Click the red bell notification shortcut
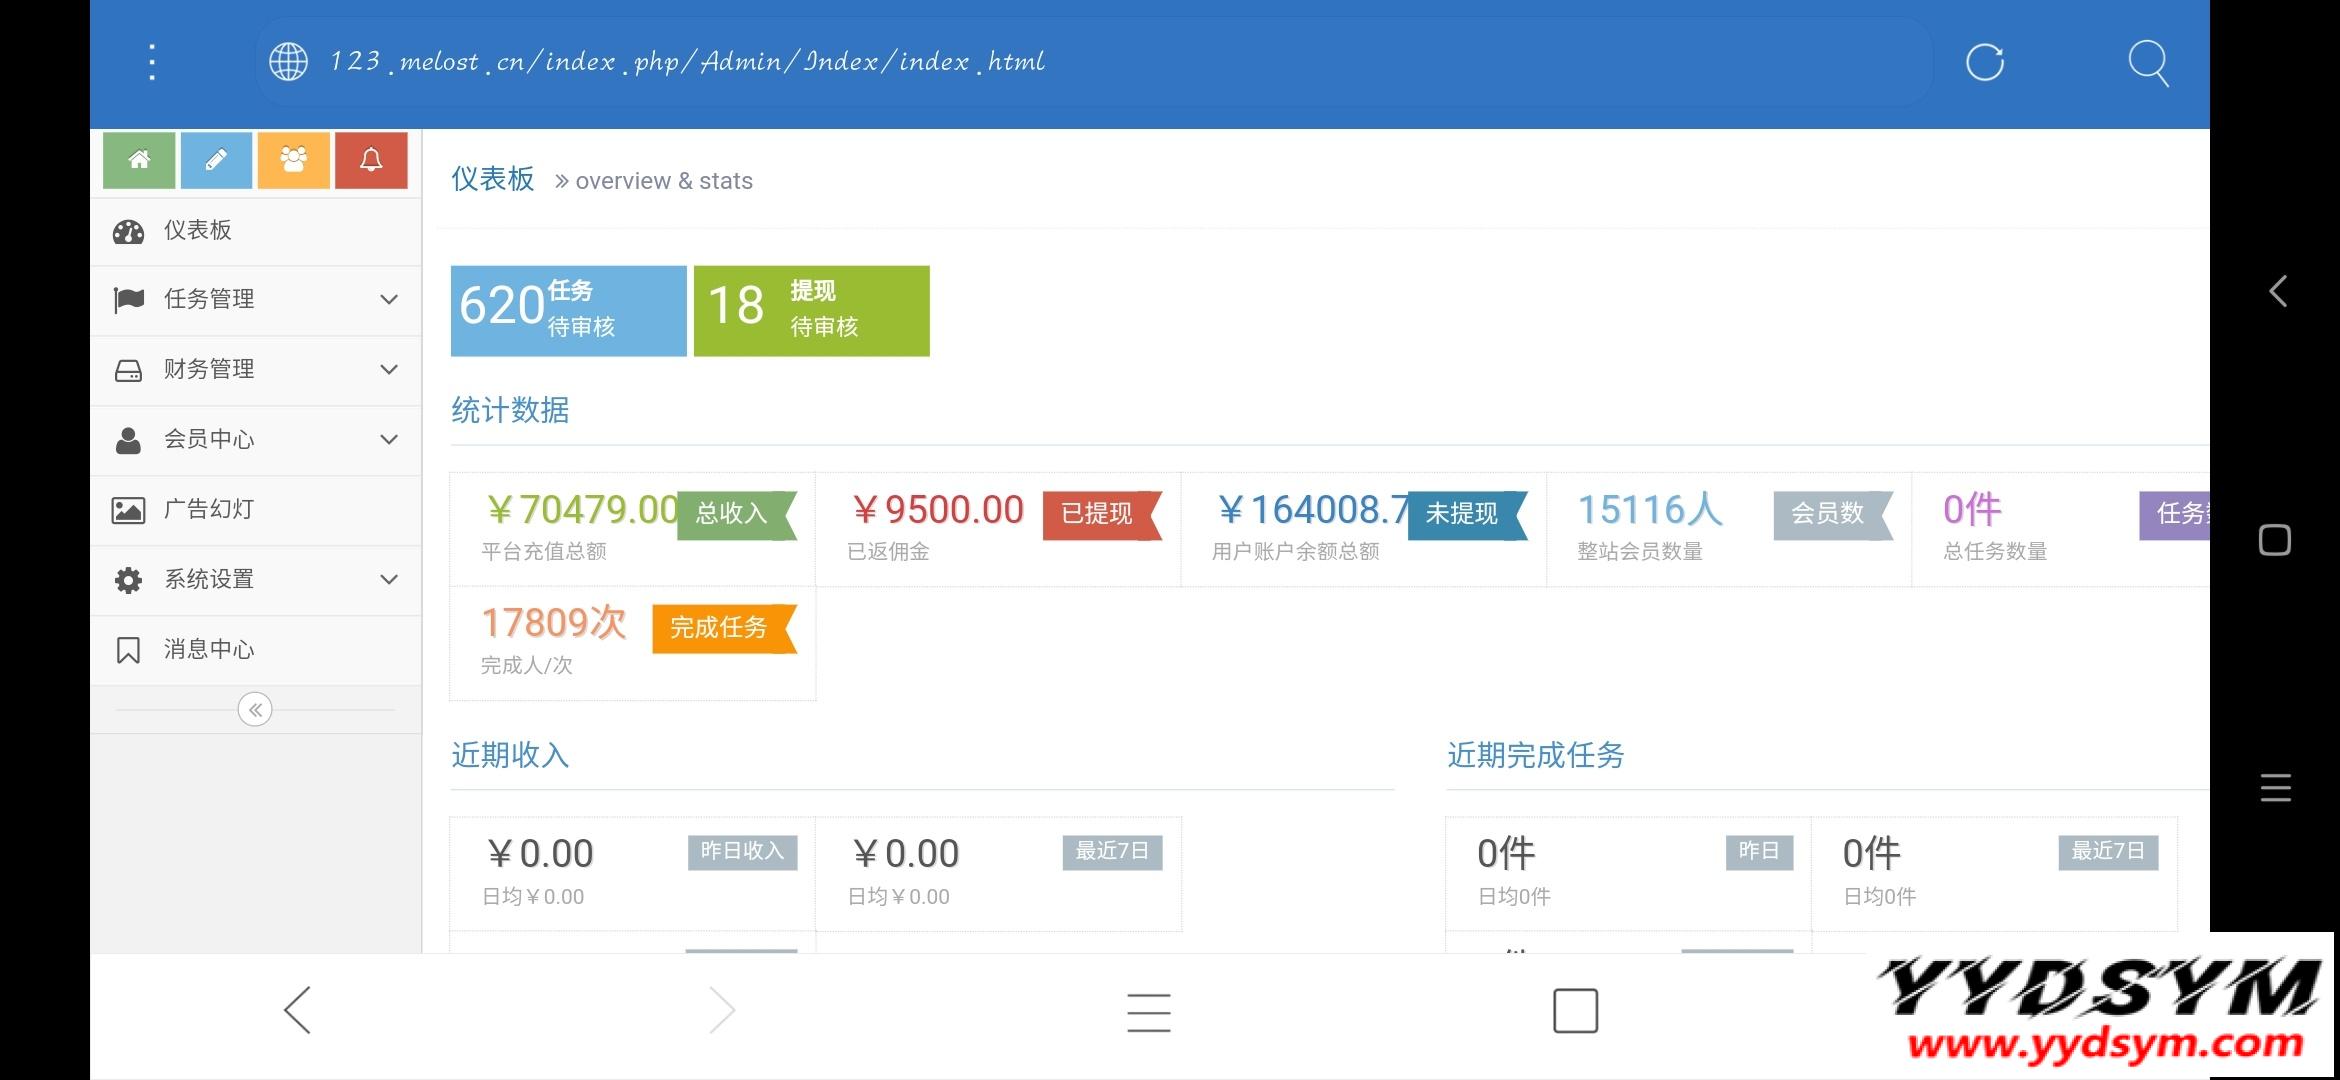The width and height of the screenshot is (2340, 1080). pyautogui.click(x=371, y=160)
